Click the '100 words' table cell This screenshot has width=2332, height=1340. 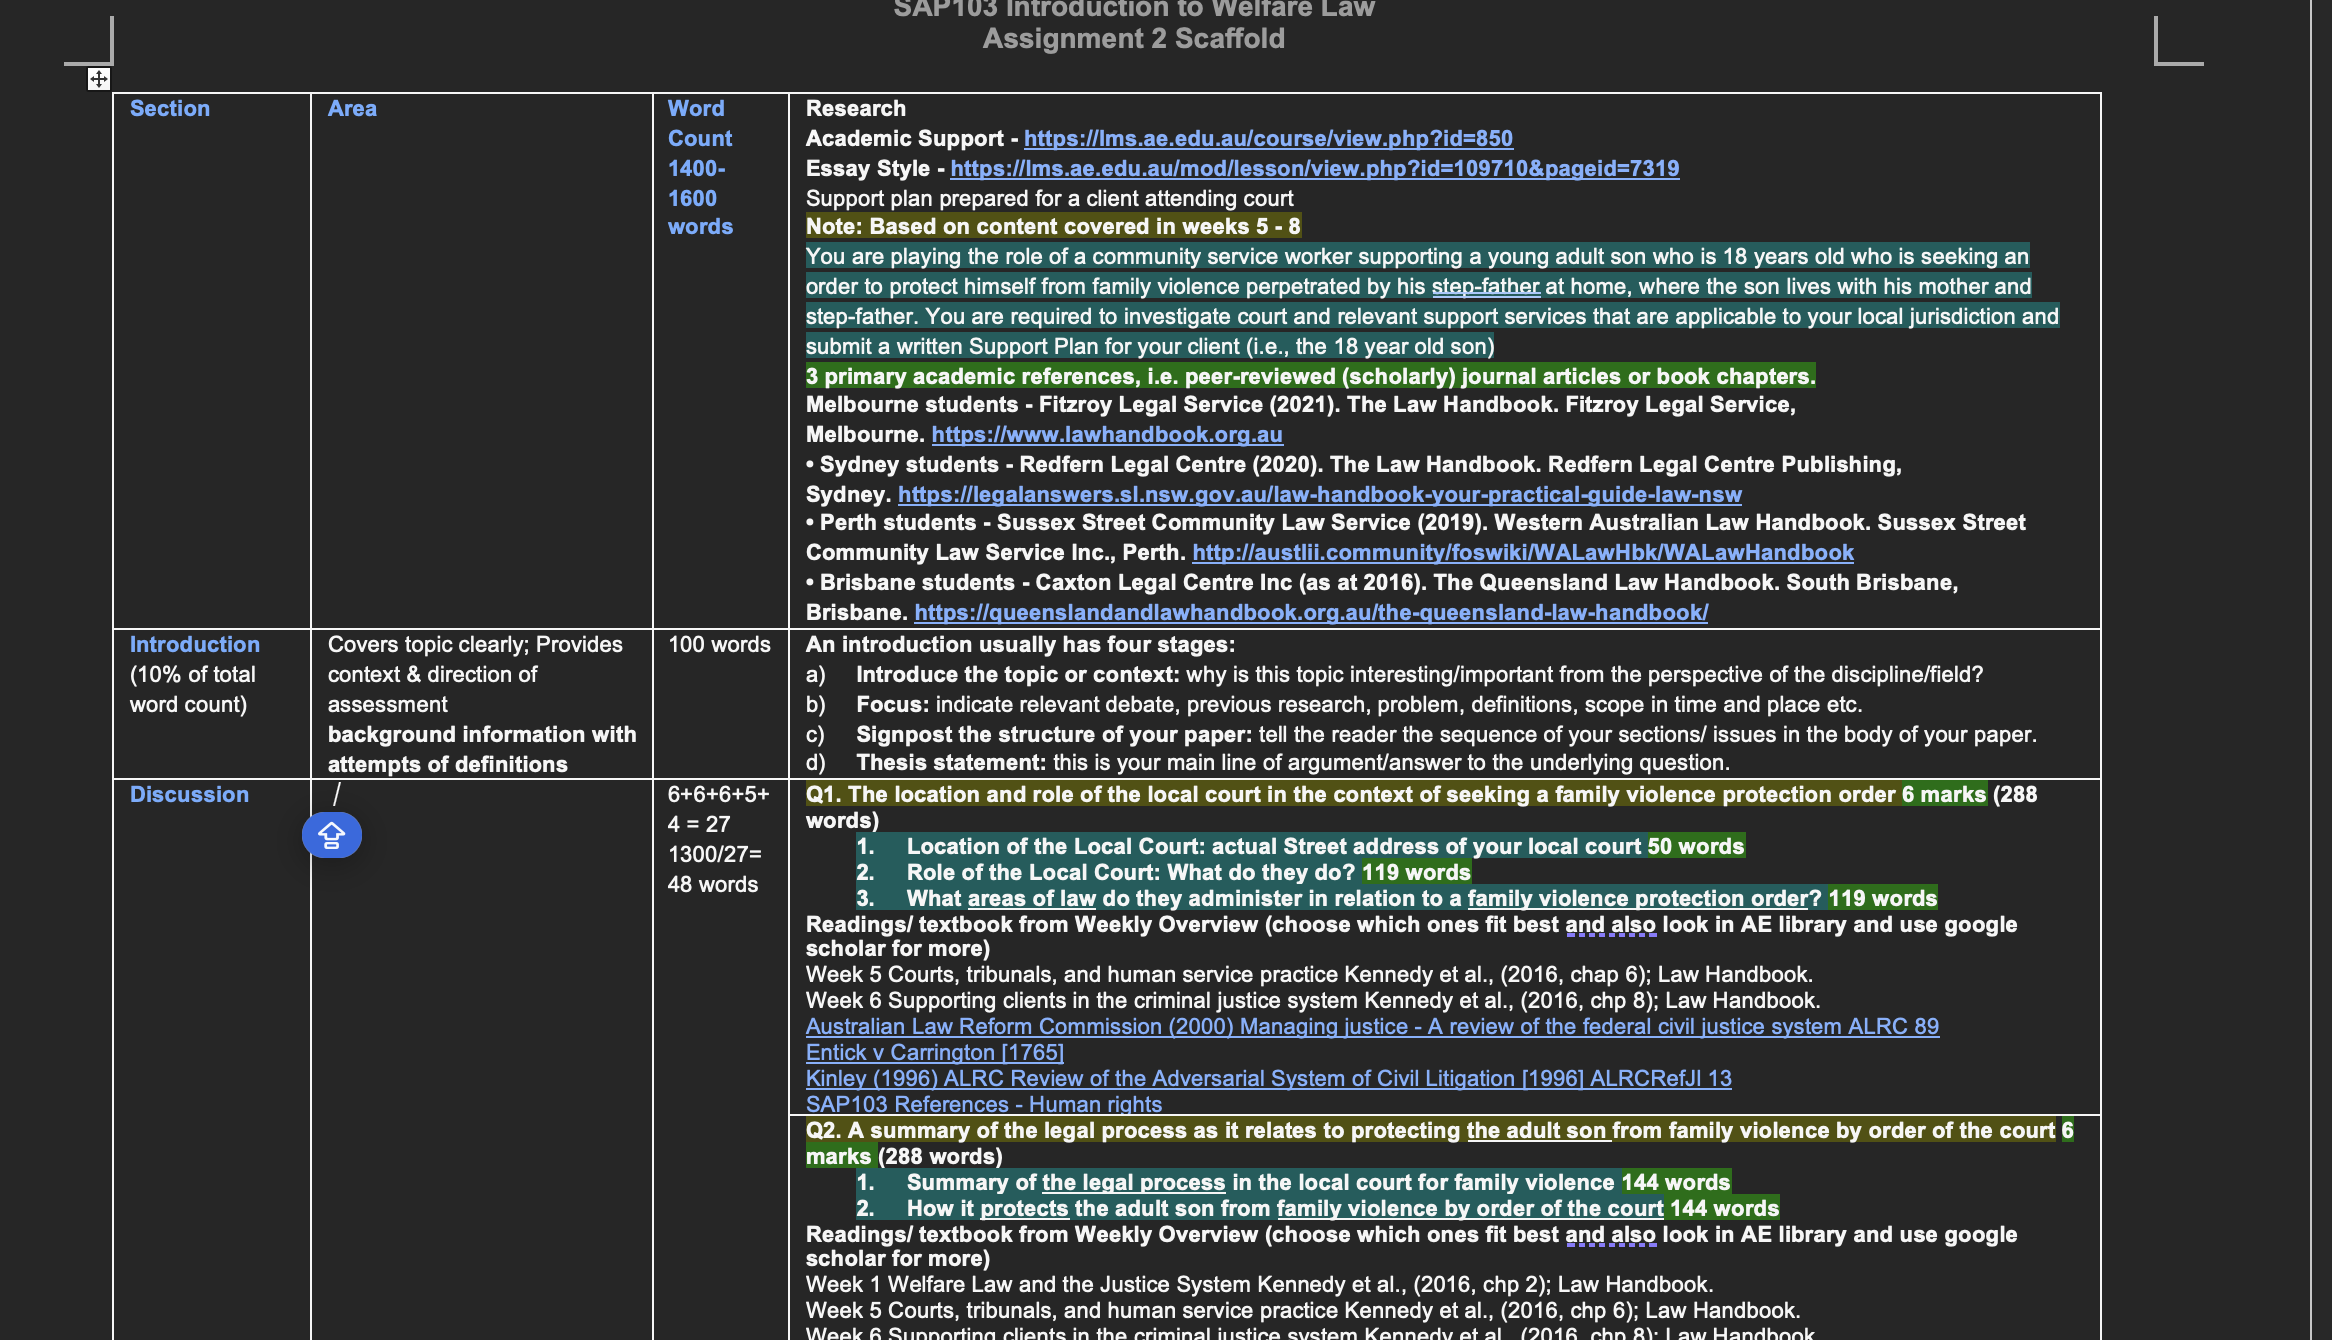click(x=719, y=645)
